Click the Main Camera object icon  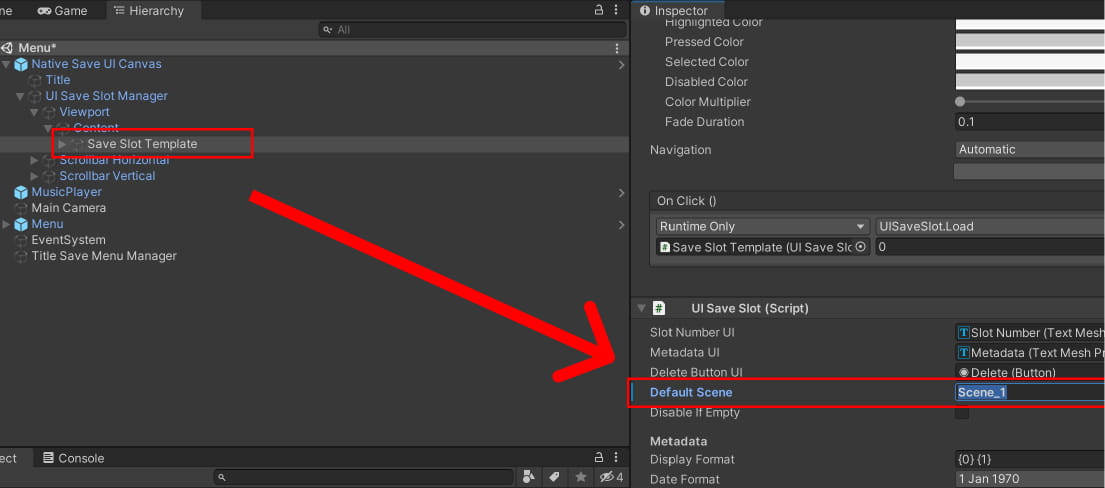[x=21, y=208]
